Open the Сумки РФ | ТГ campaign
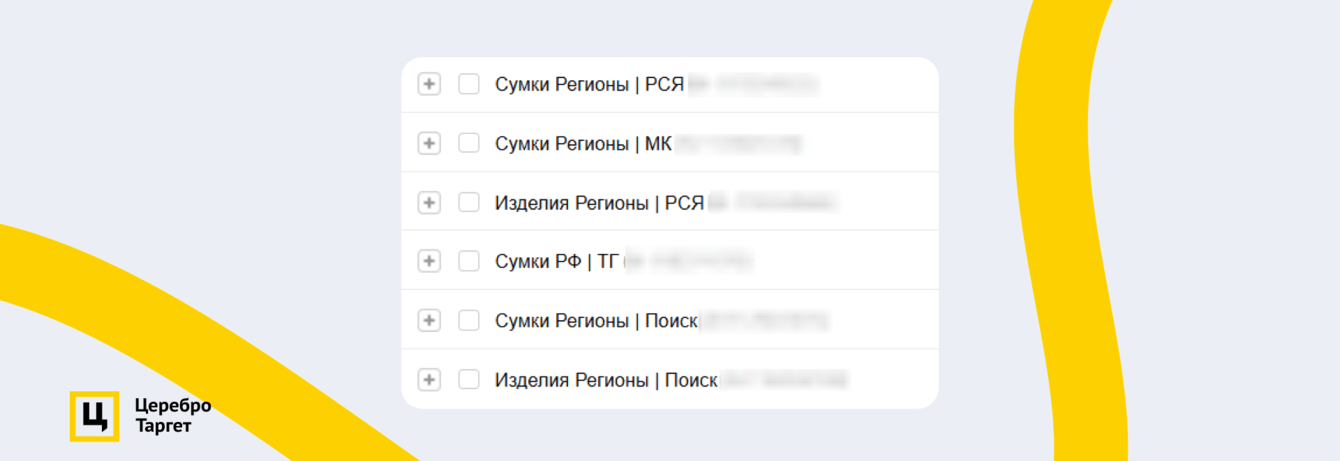1340x461 pixels. point(556,262)
